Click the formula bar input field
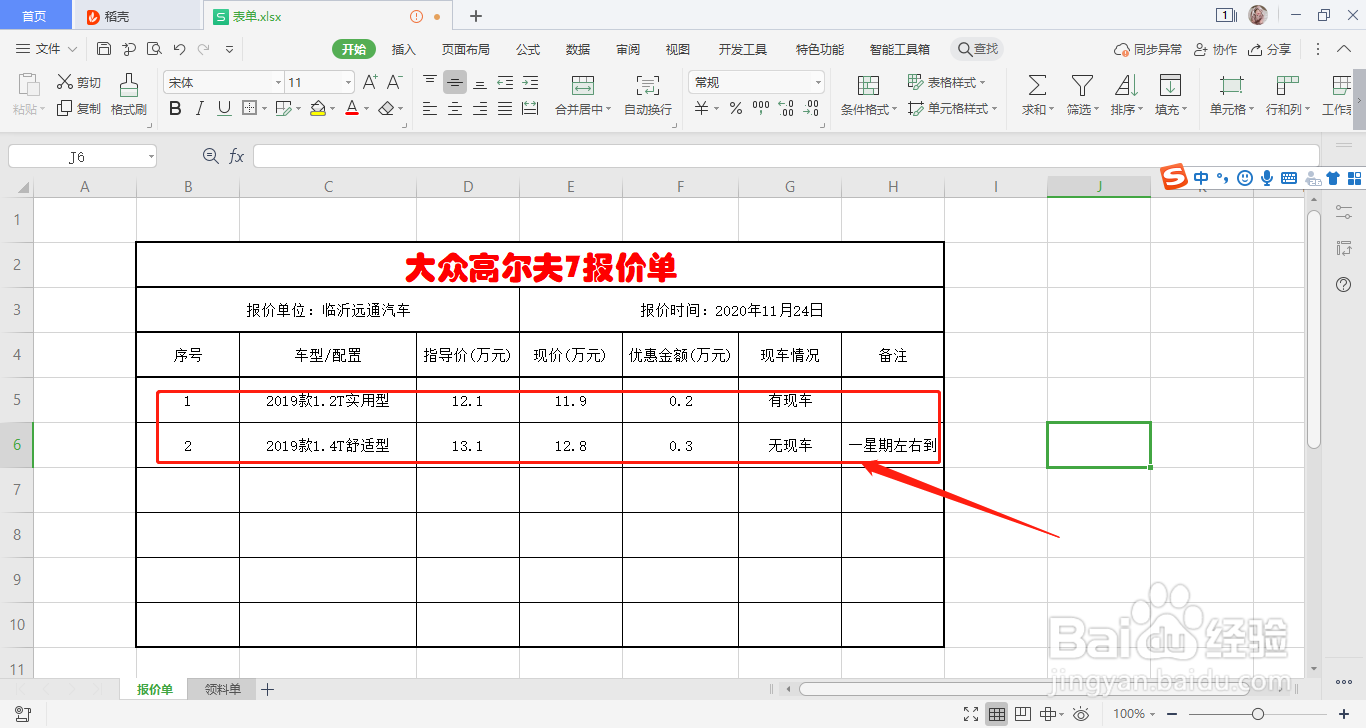The width and height of the screenshot is (1366, 728). 786,156
